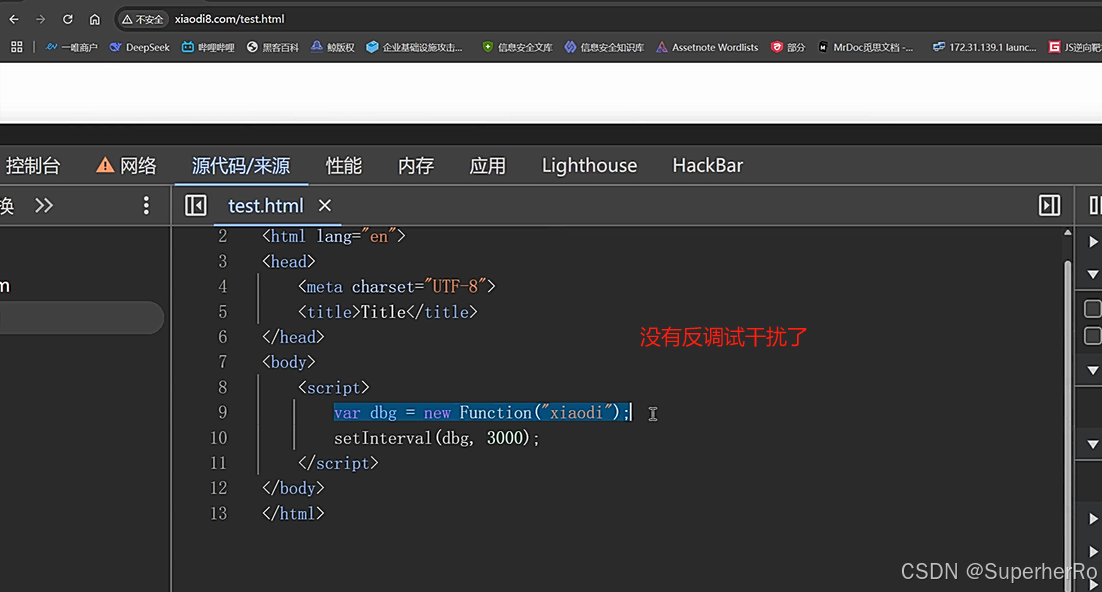Viewport: 1102px width, 592px height.
Task: Reload the xiaodi8.com test page
Action: pyautogui.click(x=67, y=20)
